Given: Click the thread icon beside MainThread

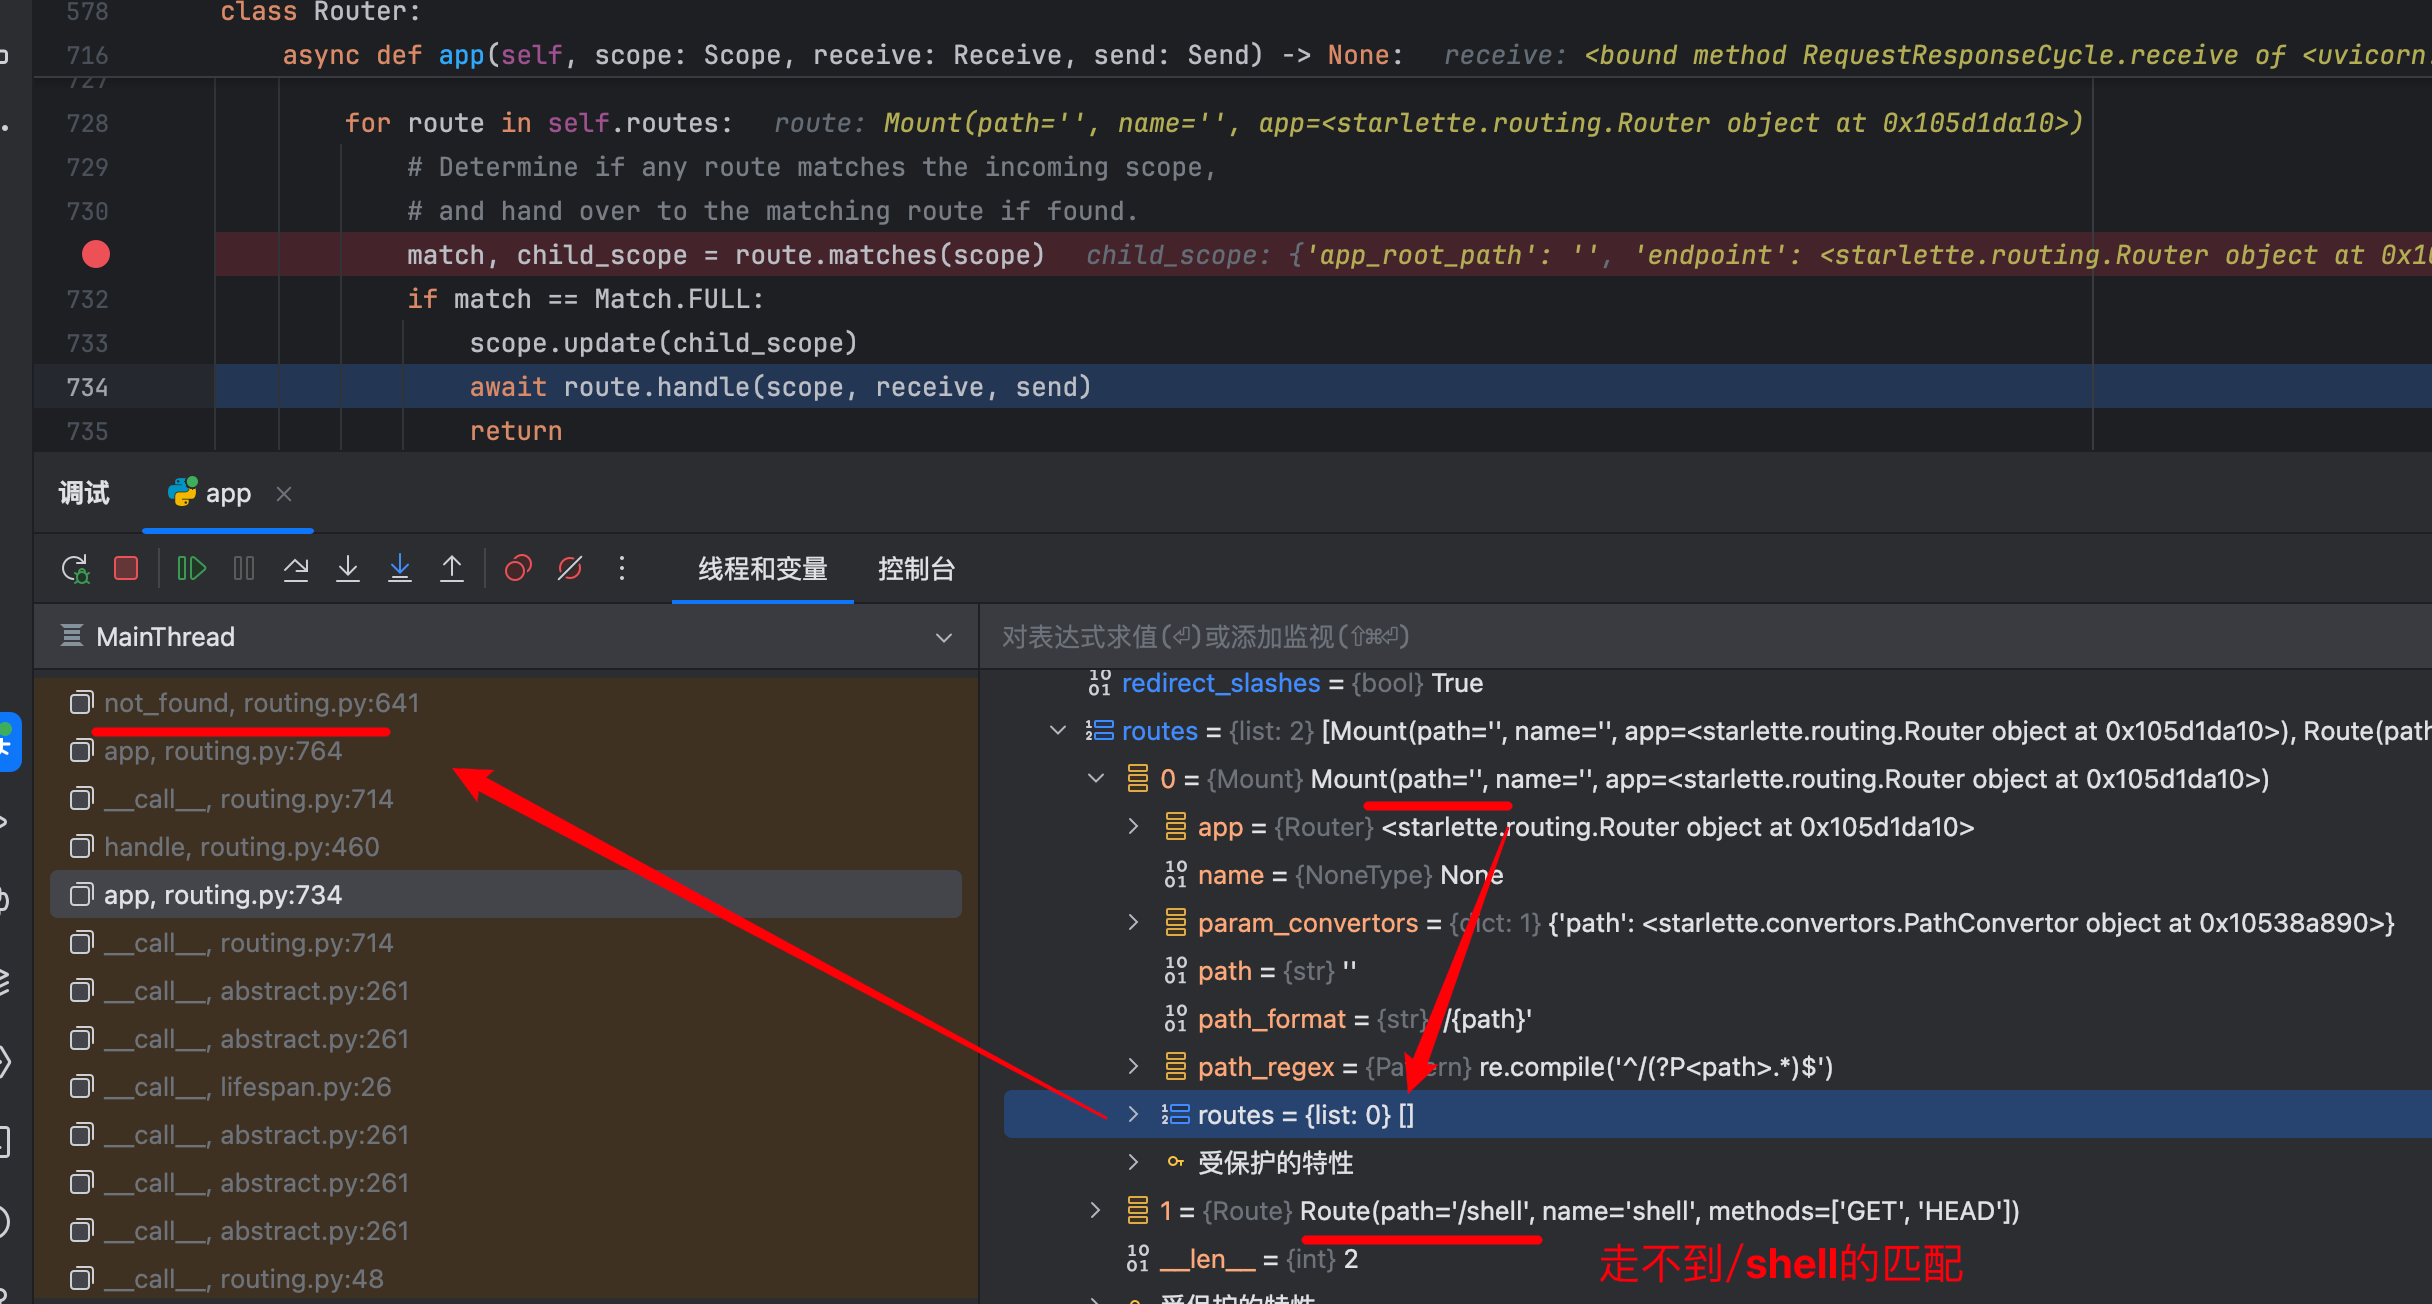Looking at the screenshot, I should point(72,636).
